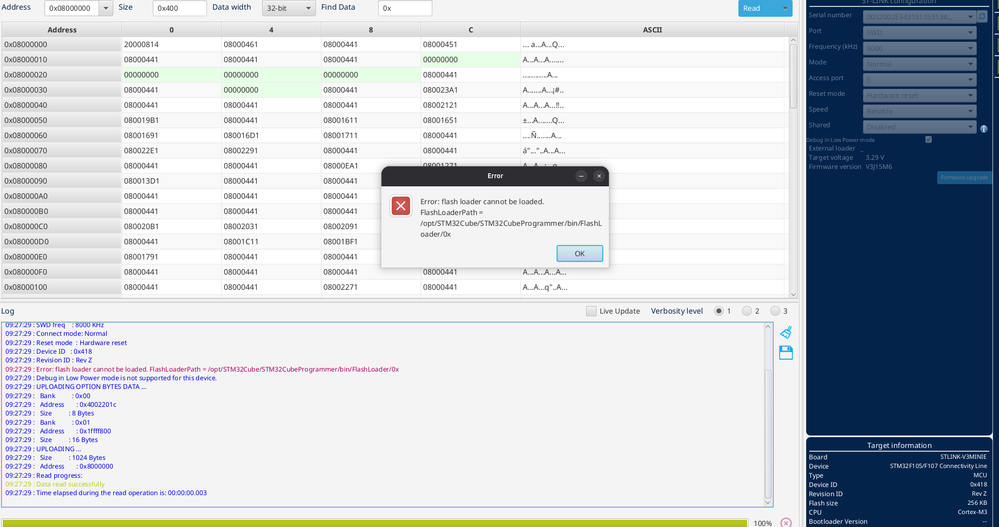Open the Address dropdown arrow
999x527 pixels.
tap(106, 8)
